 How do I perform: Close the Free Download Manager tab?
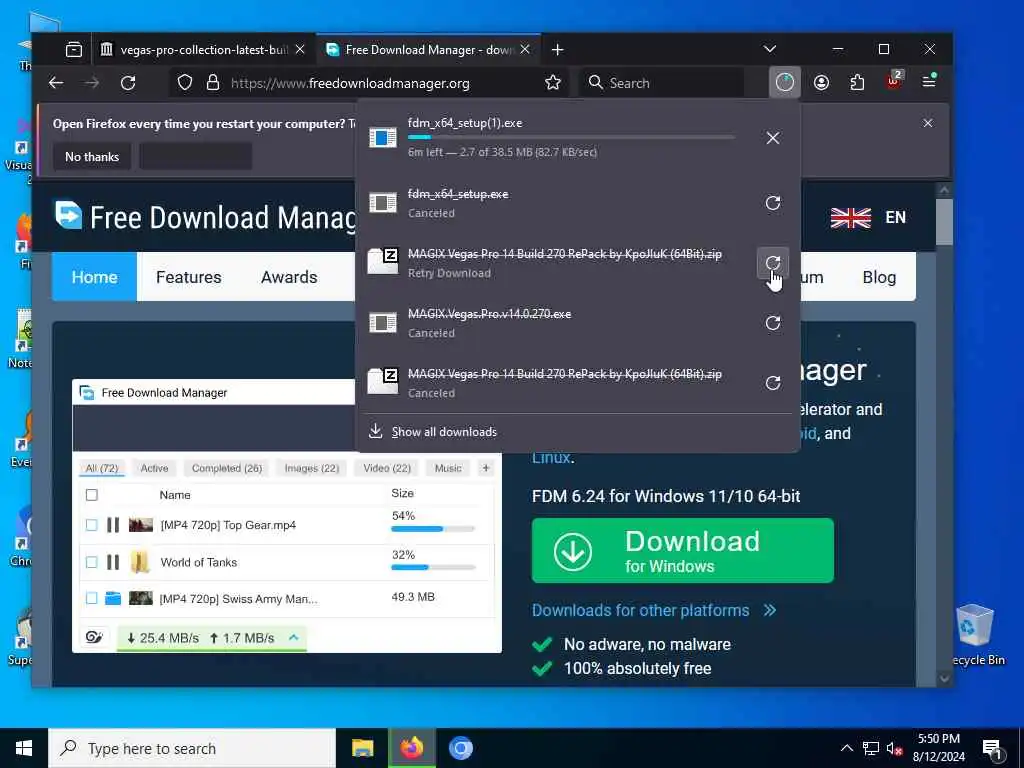click(x=524, y=50)
